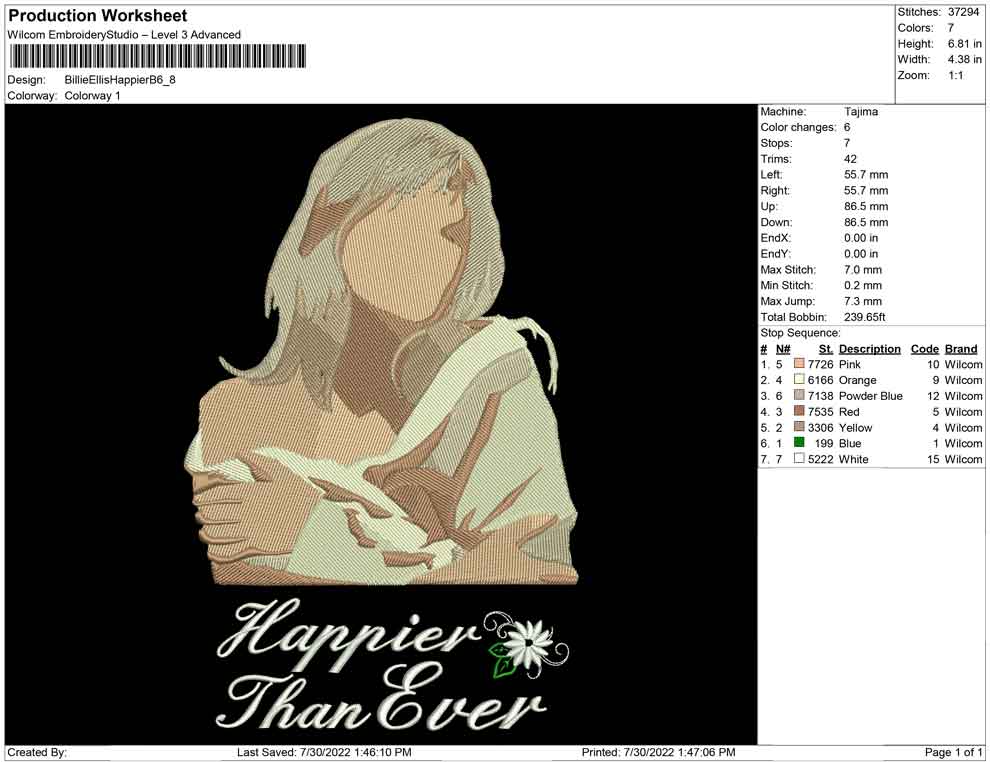
Task: Click the 'Created By:' footer label
Action: click(x=37, y=752)
